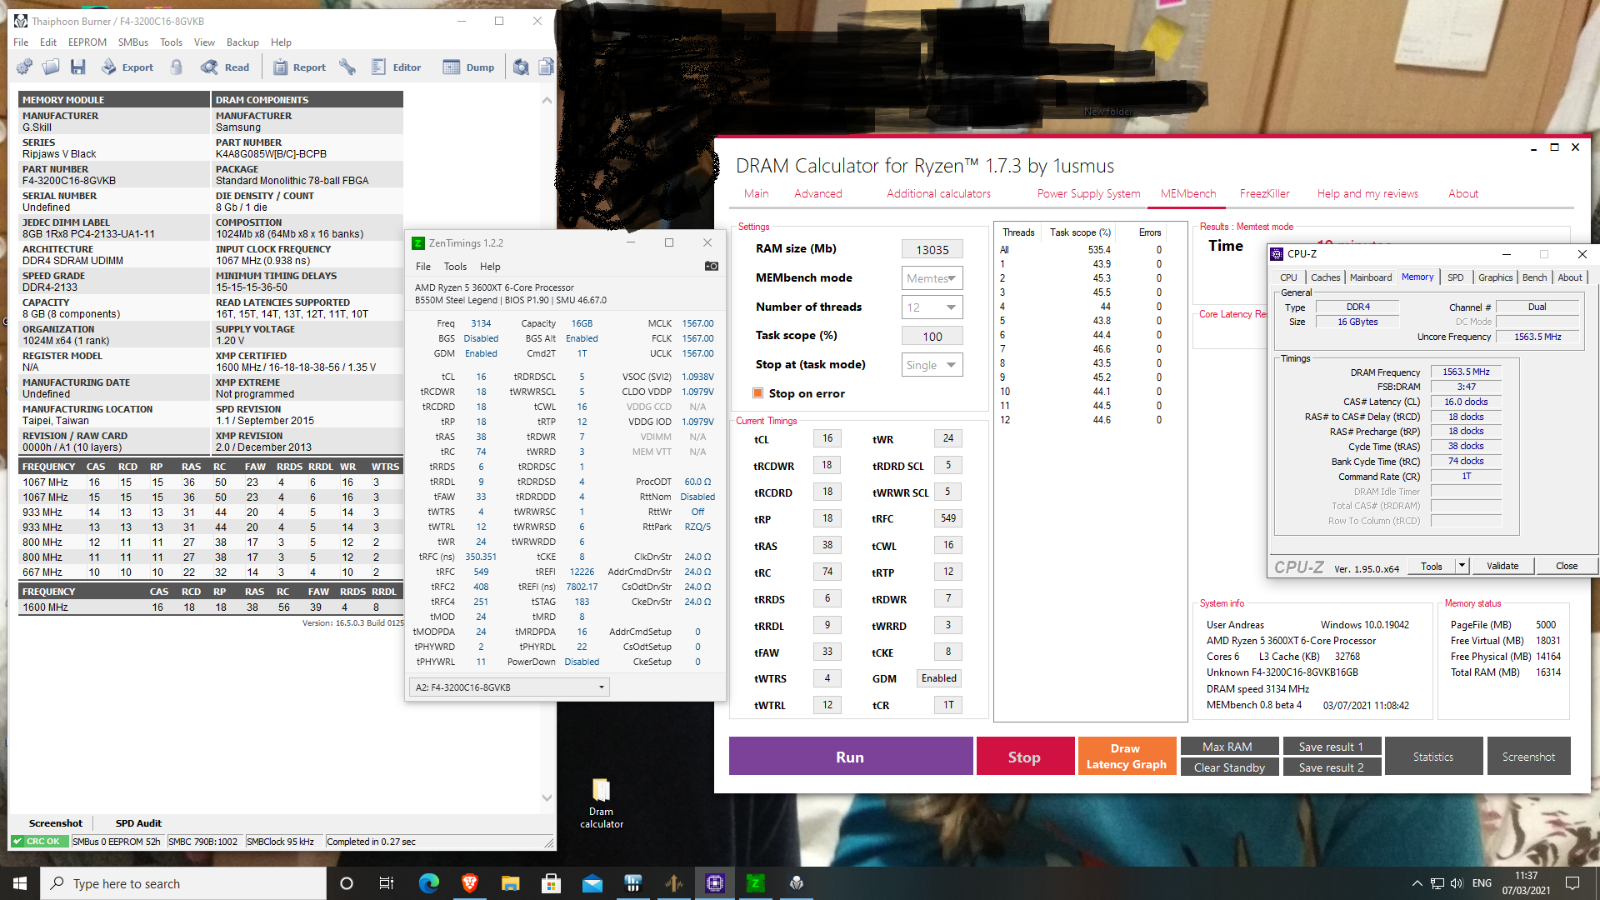Click the Task scope (%) field
Viewport: 1600px width, 900px height.
click(x=932, y=337)
